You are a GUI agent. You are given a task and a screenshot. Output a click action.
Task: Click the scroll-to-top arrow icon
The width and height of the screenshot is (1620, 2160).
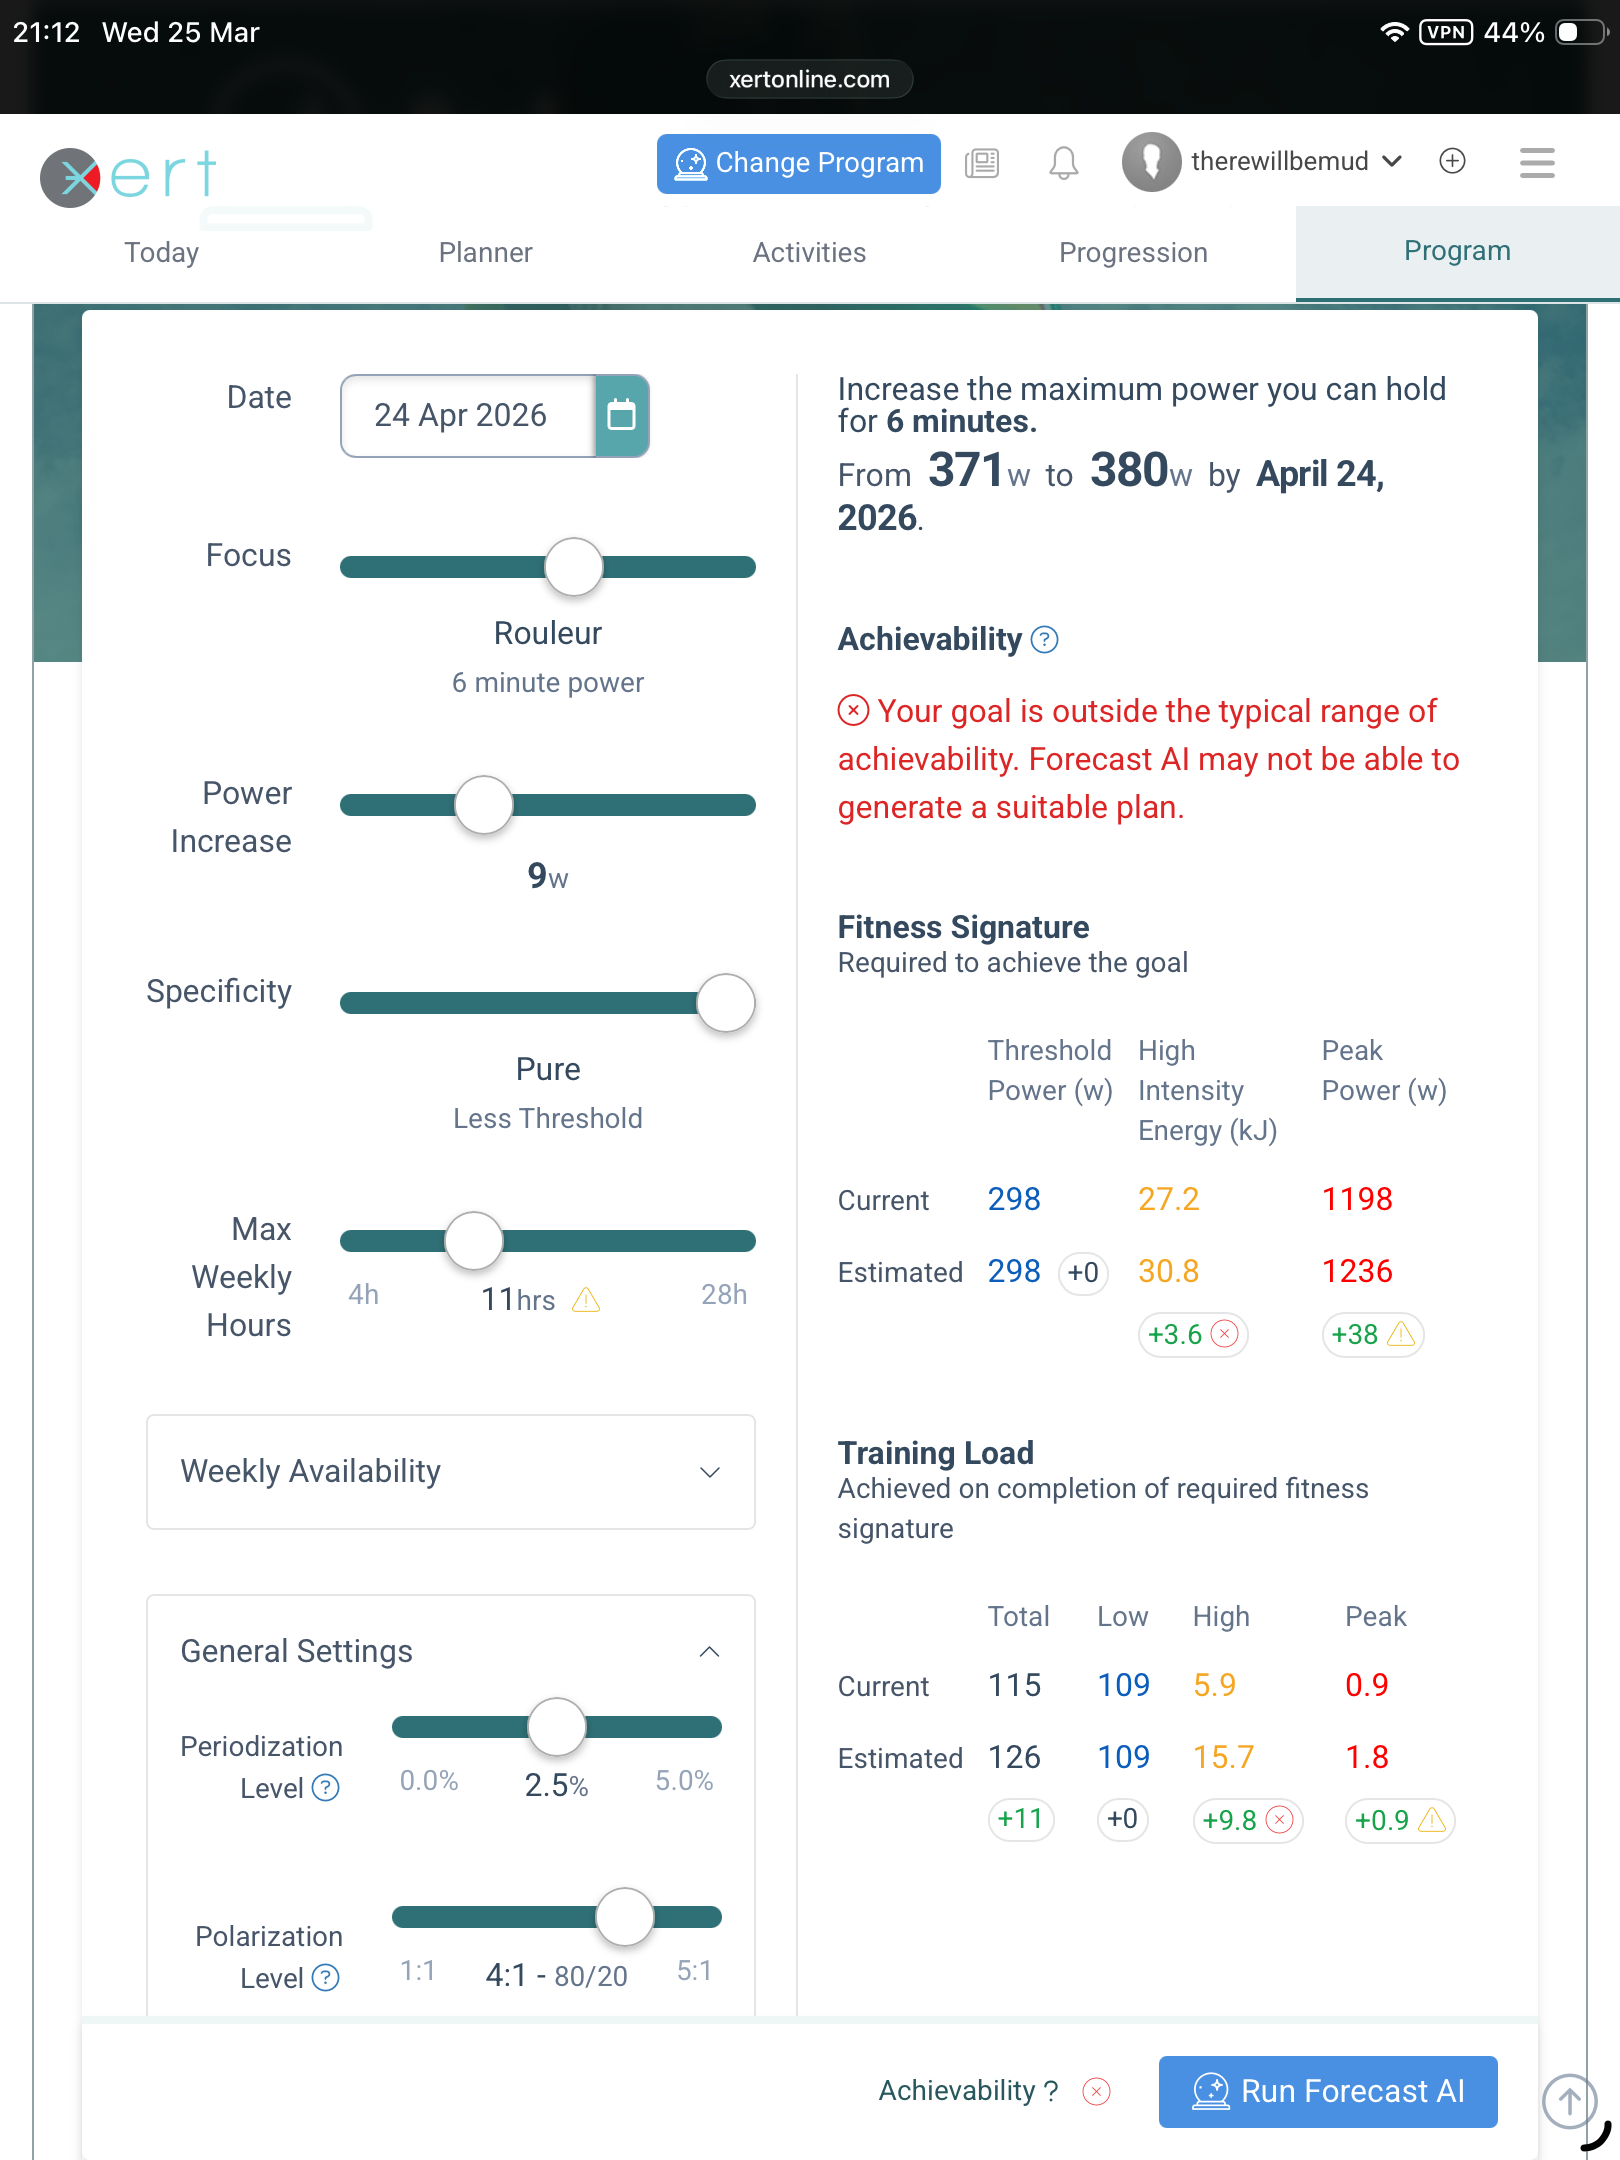pos(1569,2101)
